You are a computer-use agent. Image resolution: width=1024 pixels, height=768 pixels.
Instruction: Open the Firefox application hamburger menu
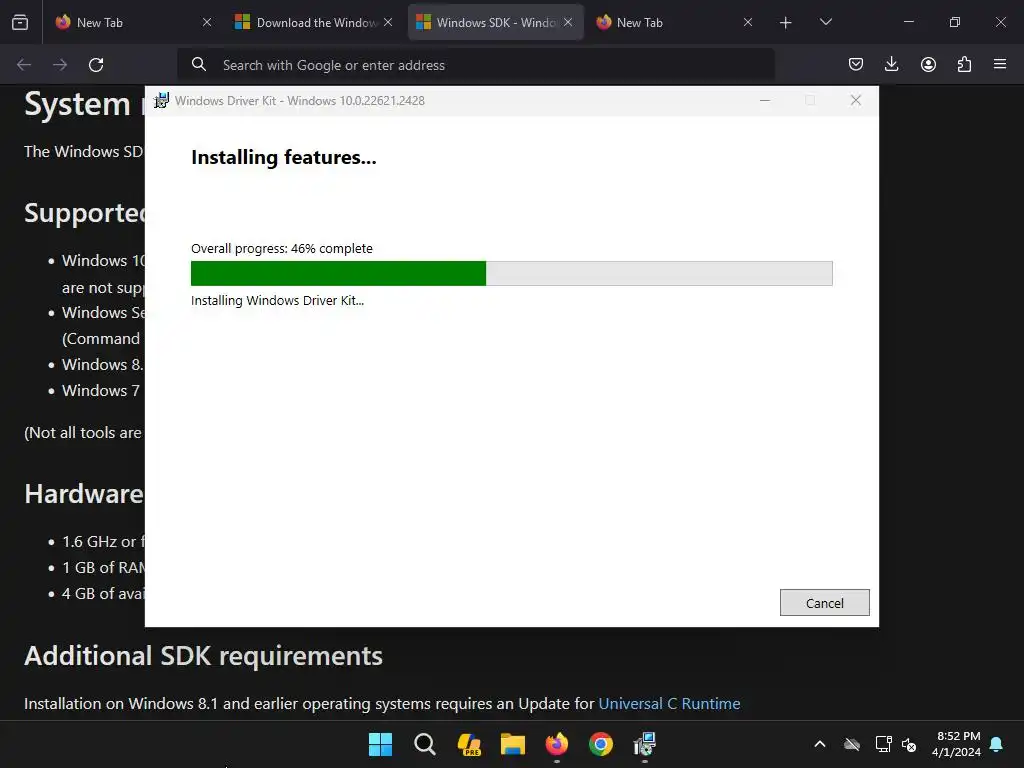(1000, 64)
